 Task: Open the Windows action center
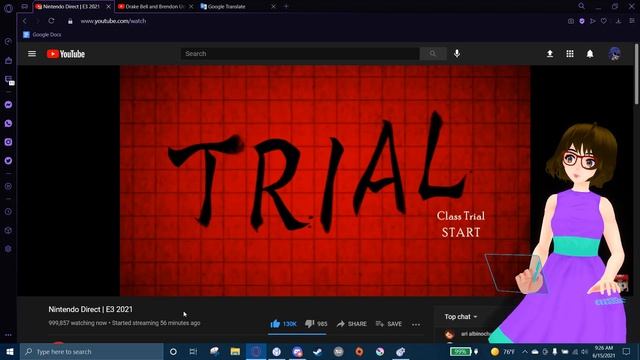click(x=627, y=352)
